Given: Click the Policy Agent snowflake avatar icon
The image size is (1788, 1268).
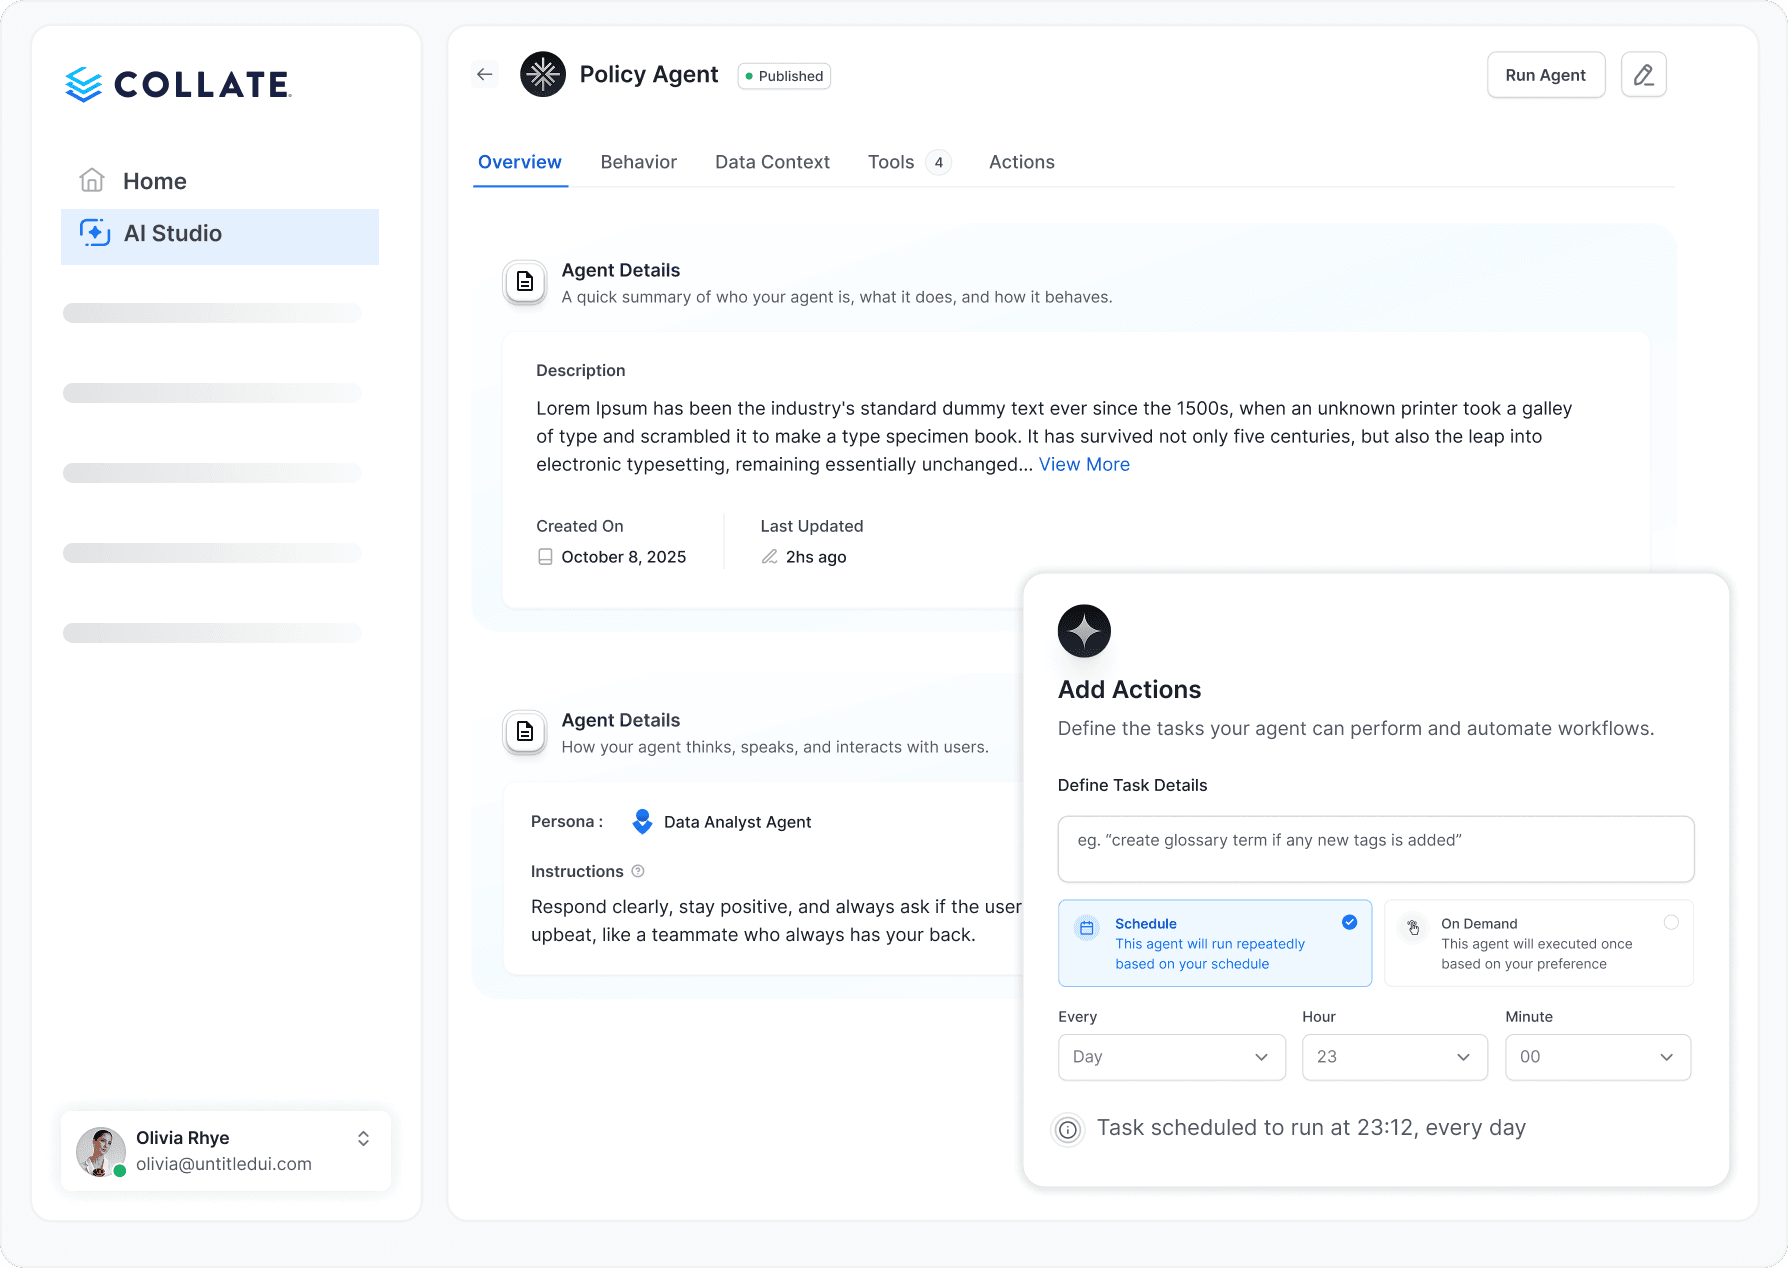Looking at the screenshot, I should tap(543, 74).
